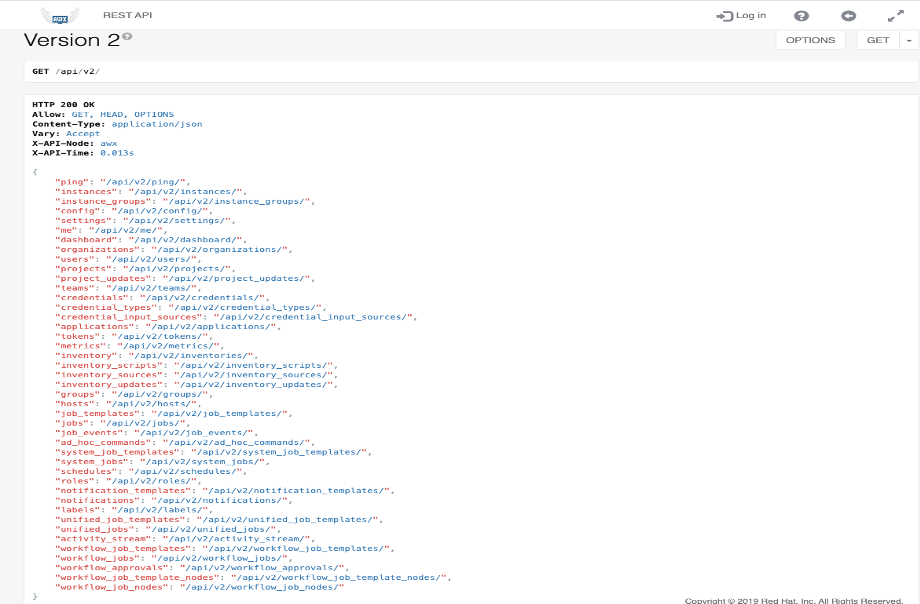
Task: Open the /api/v2/inventory_updates/ link
Action: pyautogui.click(x=253, y=384)
